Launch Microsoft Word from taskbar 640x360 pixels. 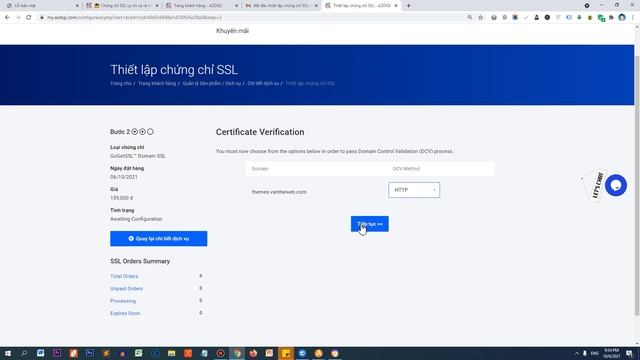coord(40,353)
